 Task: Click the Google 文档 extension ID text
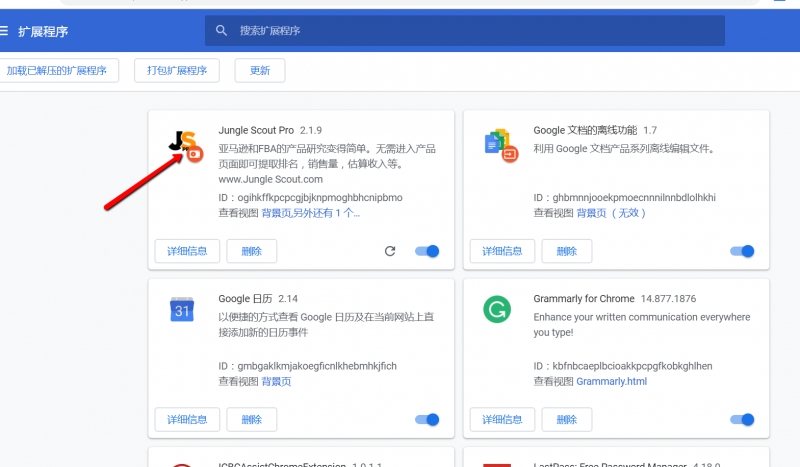tap(624, 198)
